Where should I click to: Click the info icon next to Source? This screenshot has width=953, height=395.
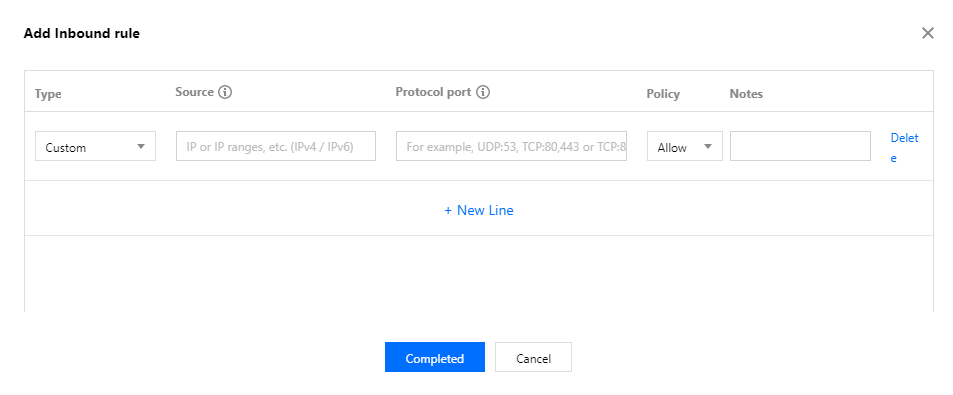coord(225,92)
